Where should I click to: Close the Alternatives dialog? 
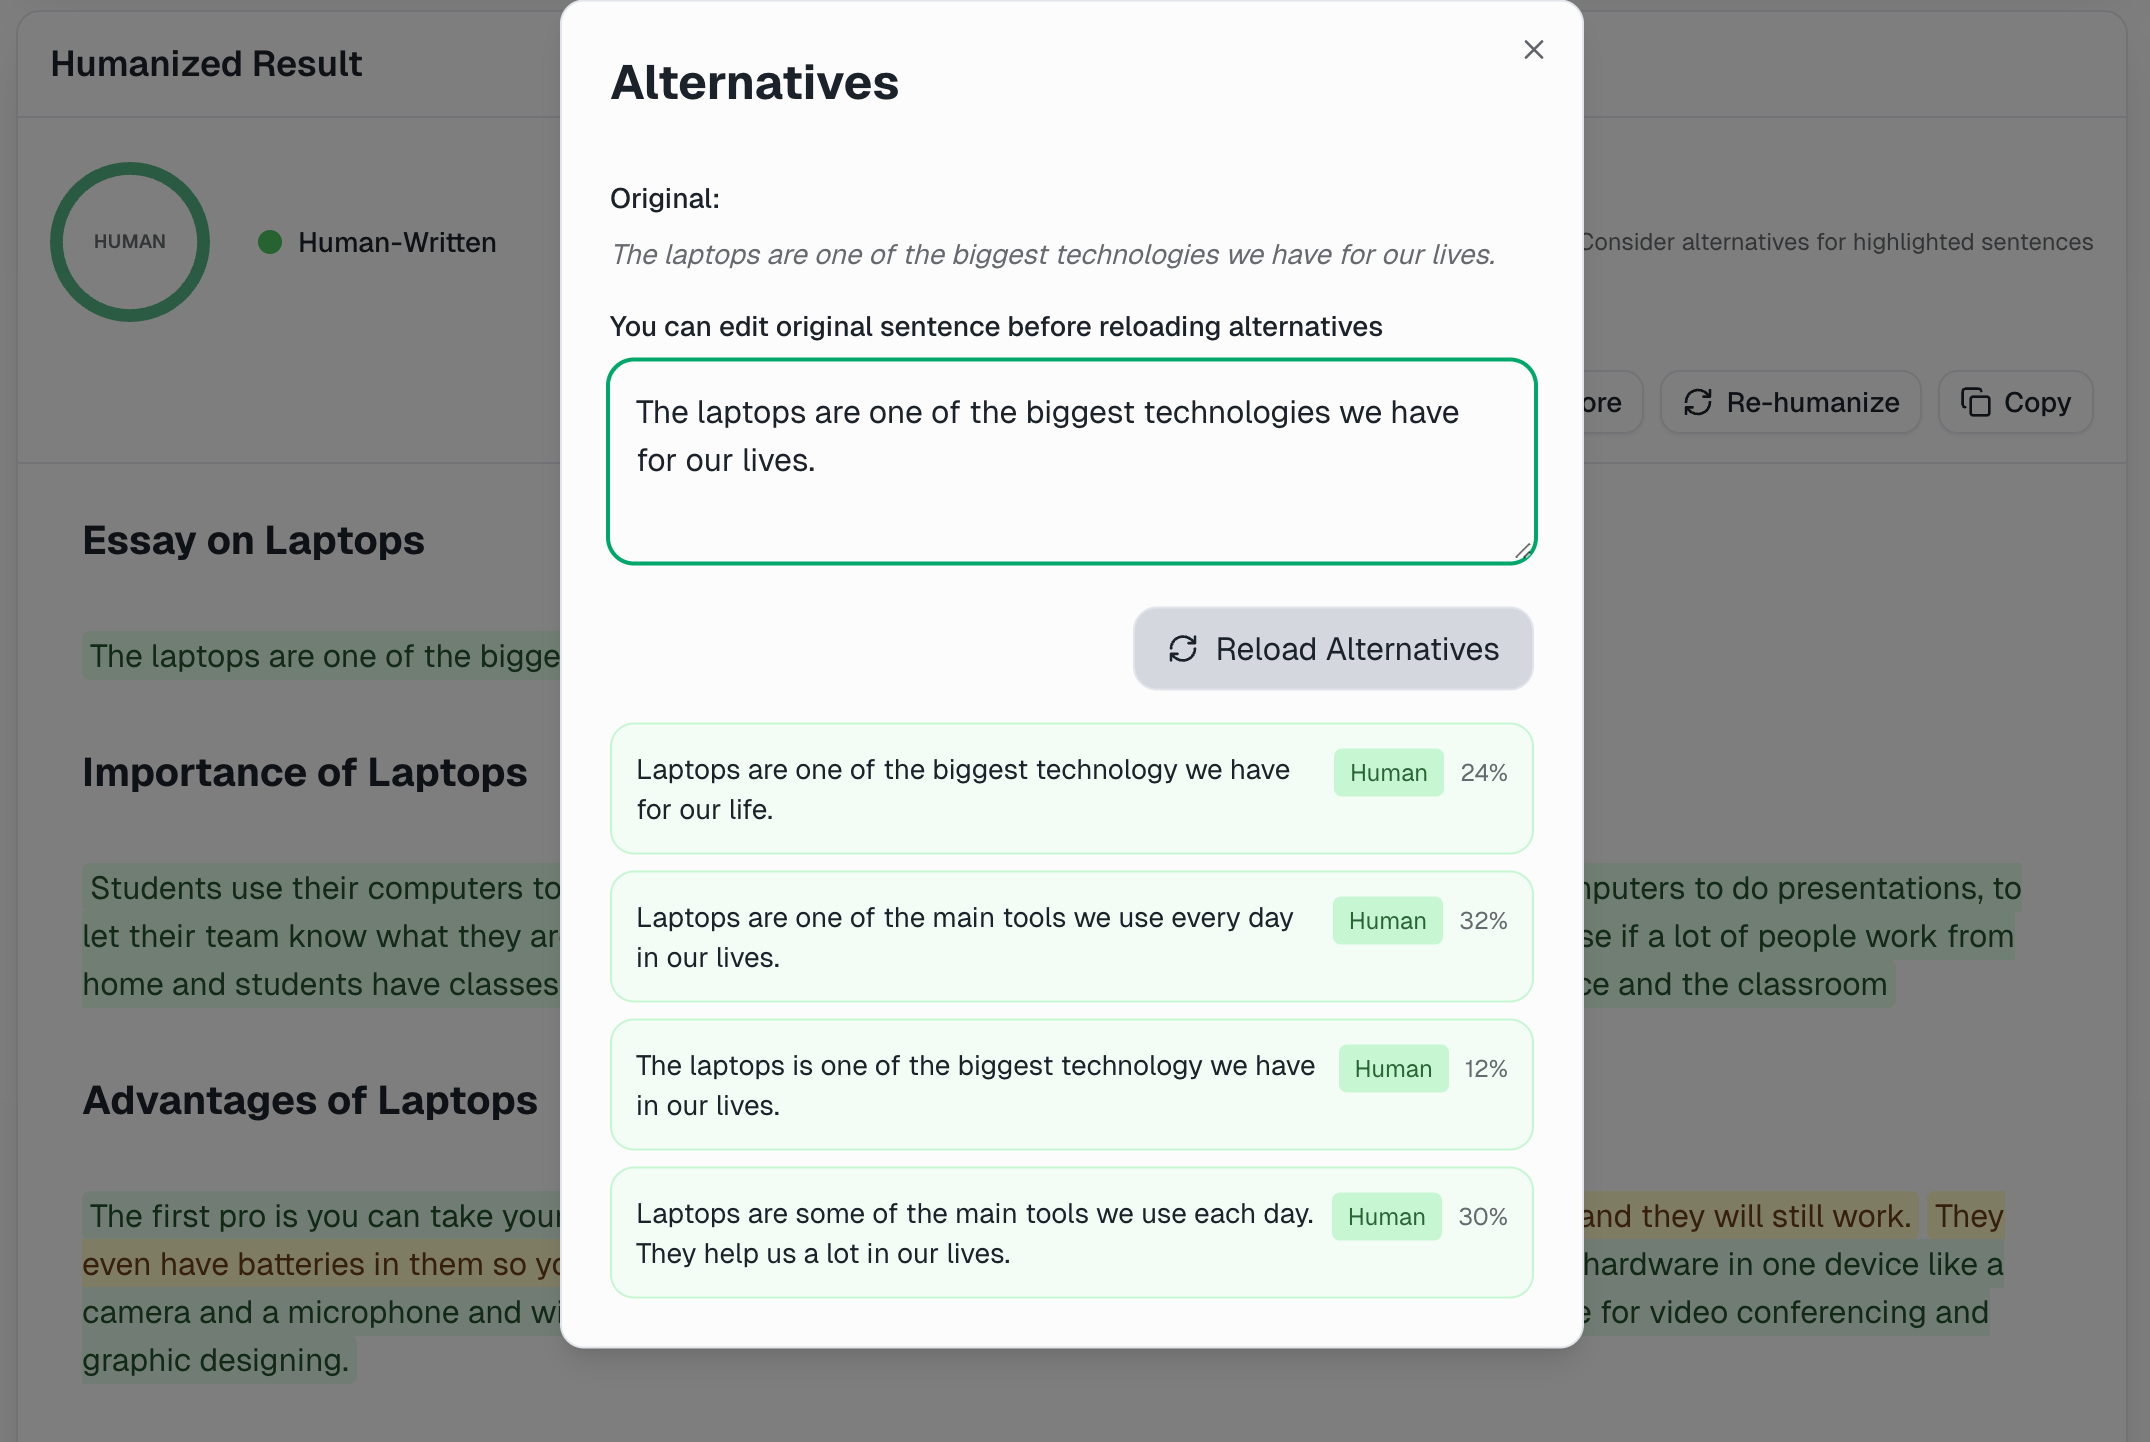tap(1533, 49)
